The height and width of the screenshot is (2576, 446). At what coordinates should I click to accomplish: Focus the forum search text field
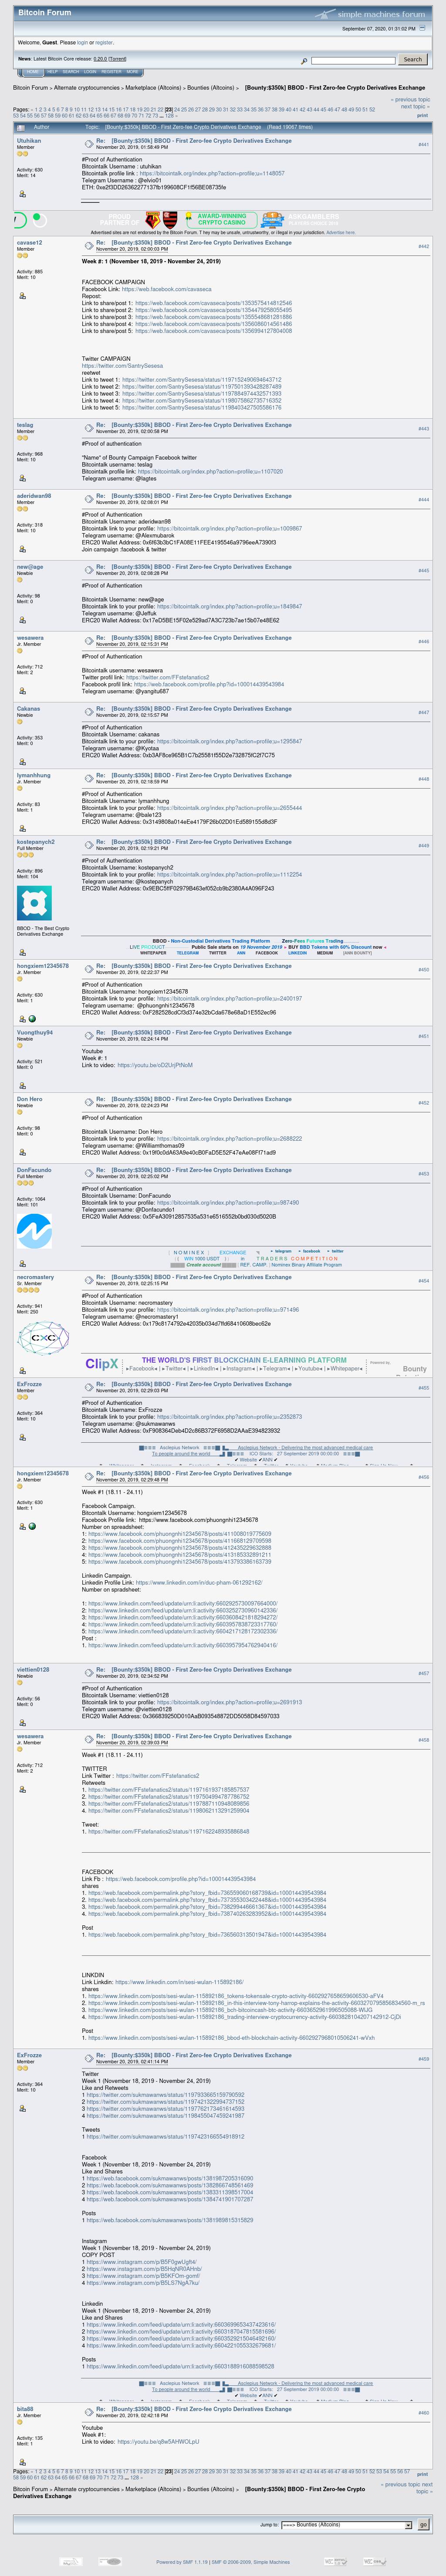353,61
